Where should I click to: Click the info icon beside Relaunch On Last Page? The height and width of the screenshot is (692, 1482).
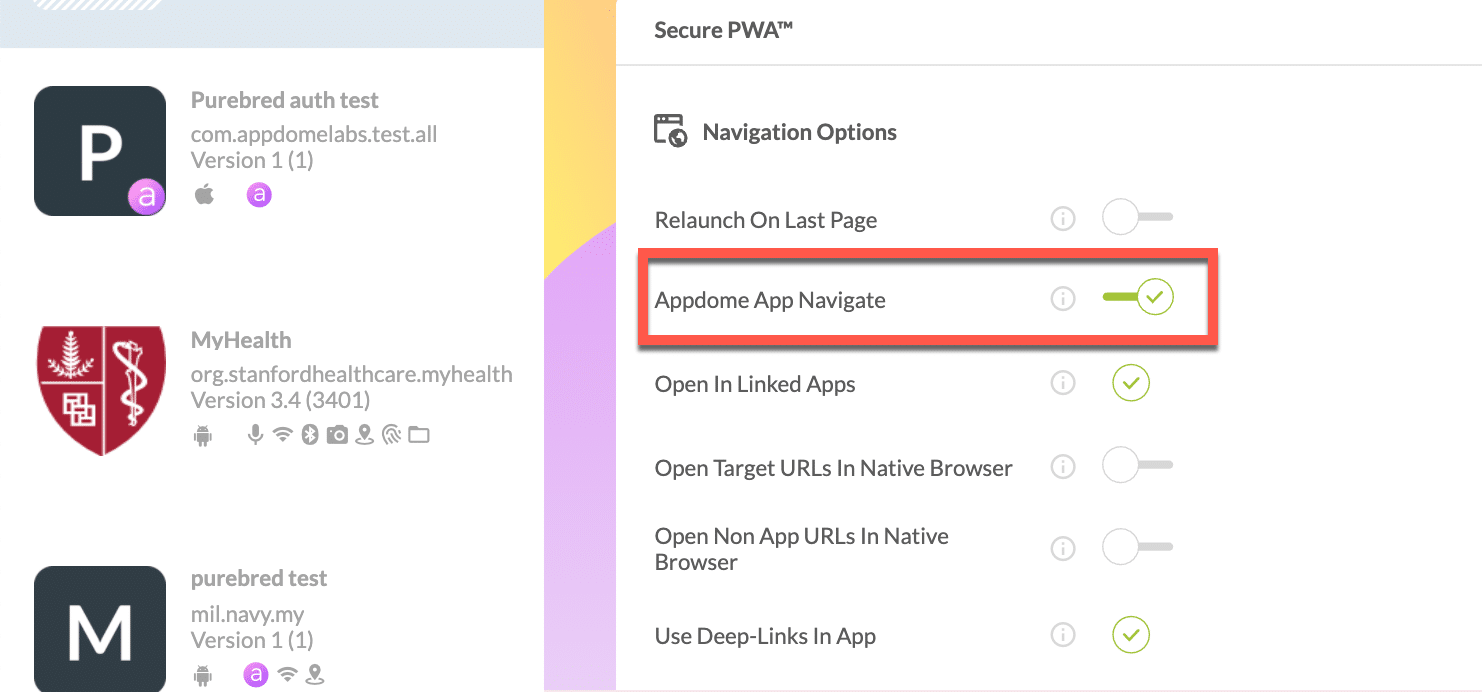(1063, 217)
